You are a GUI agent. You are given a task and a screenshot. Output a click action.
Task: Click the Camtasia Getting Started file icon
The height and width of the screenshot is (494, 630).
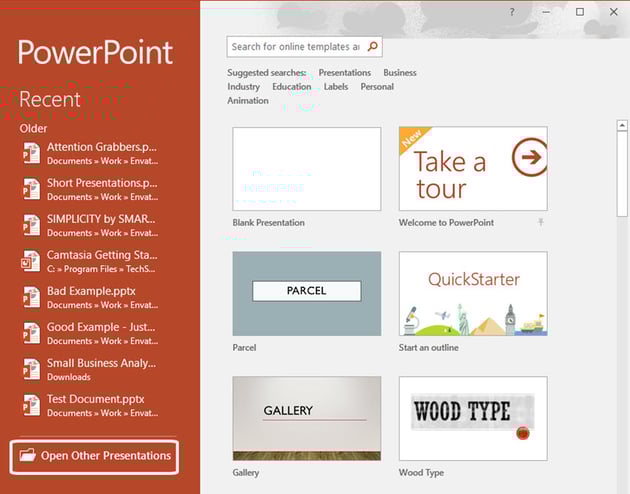(31, 261)
